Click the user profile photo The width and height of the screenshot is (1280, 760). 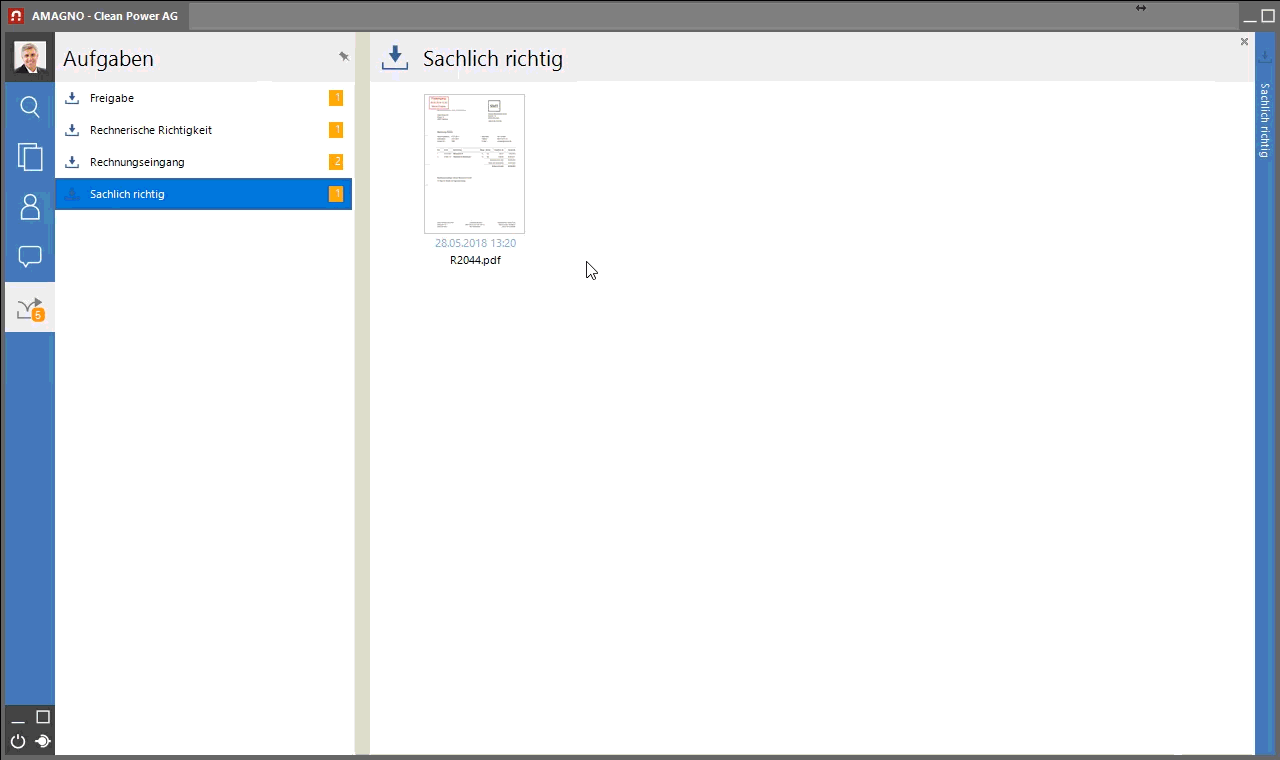click(x=30, y=57)
